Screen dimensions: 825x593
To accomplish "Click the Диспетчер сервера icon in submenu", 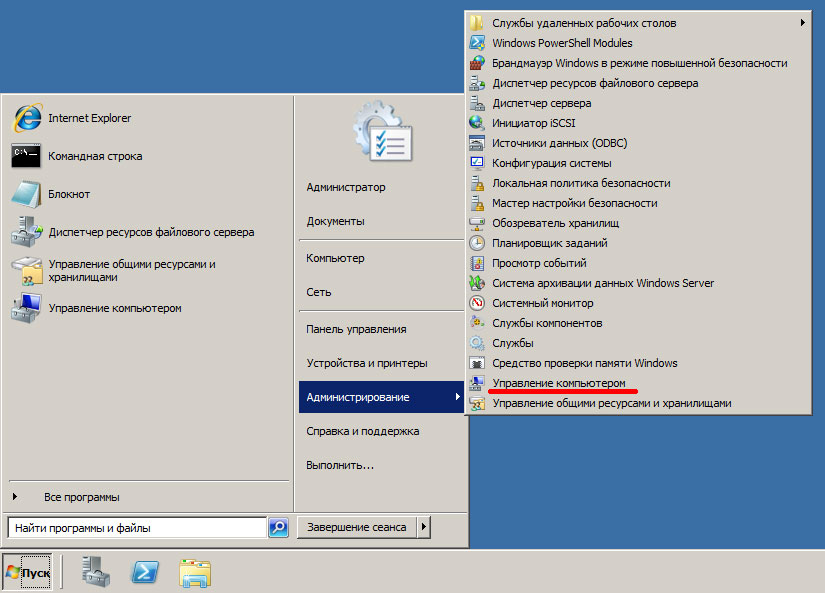I will tap(477, 103).
